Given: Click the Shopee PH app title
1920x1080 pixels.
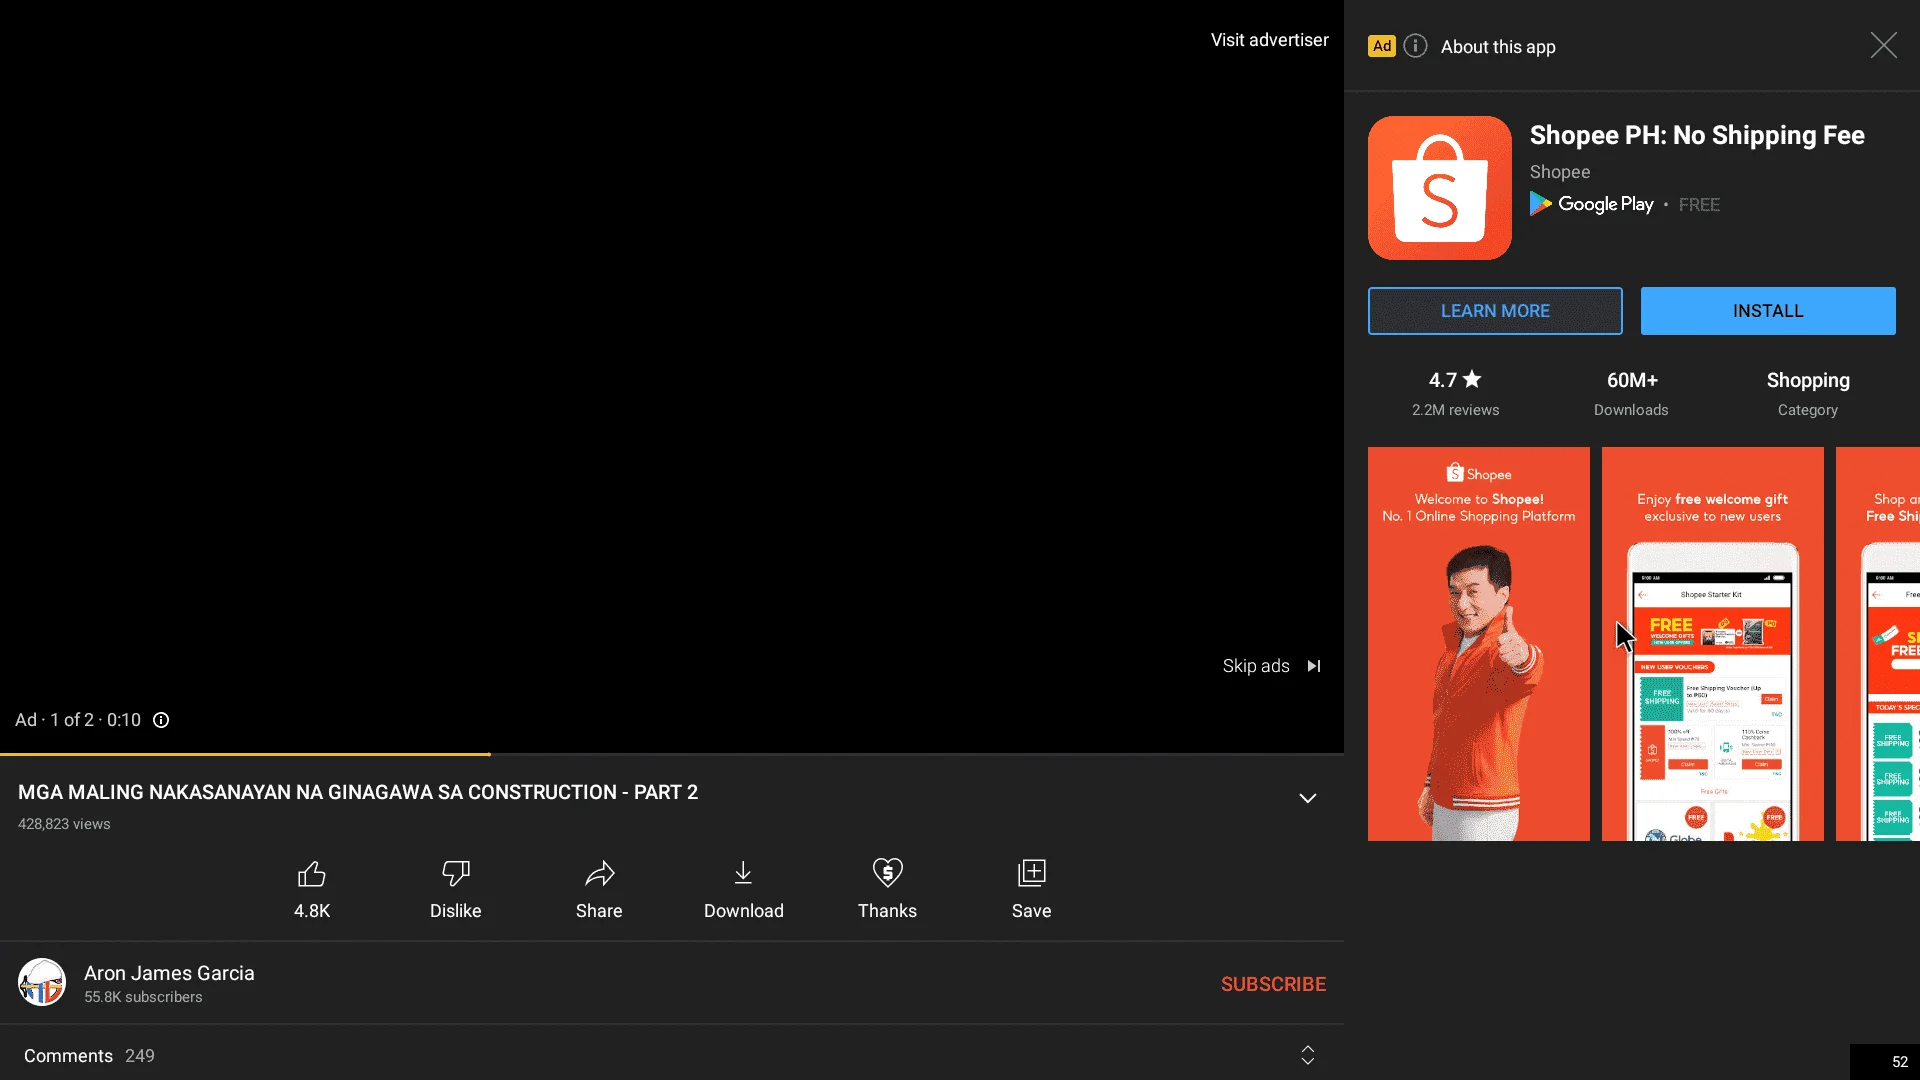Looking at the screenshot, I should (1697, 135).
